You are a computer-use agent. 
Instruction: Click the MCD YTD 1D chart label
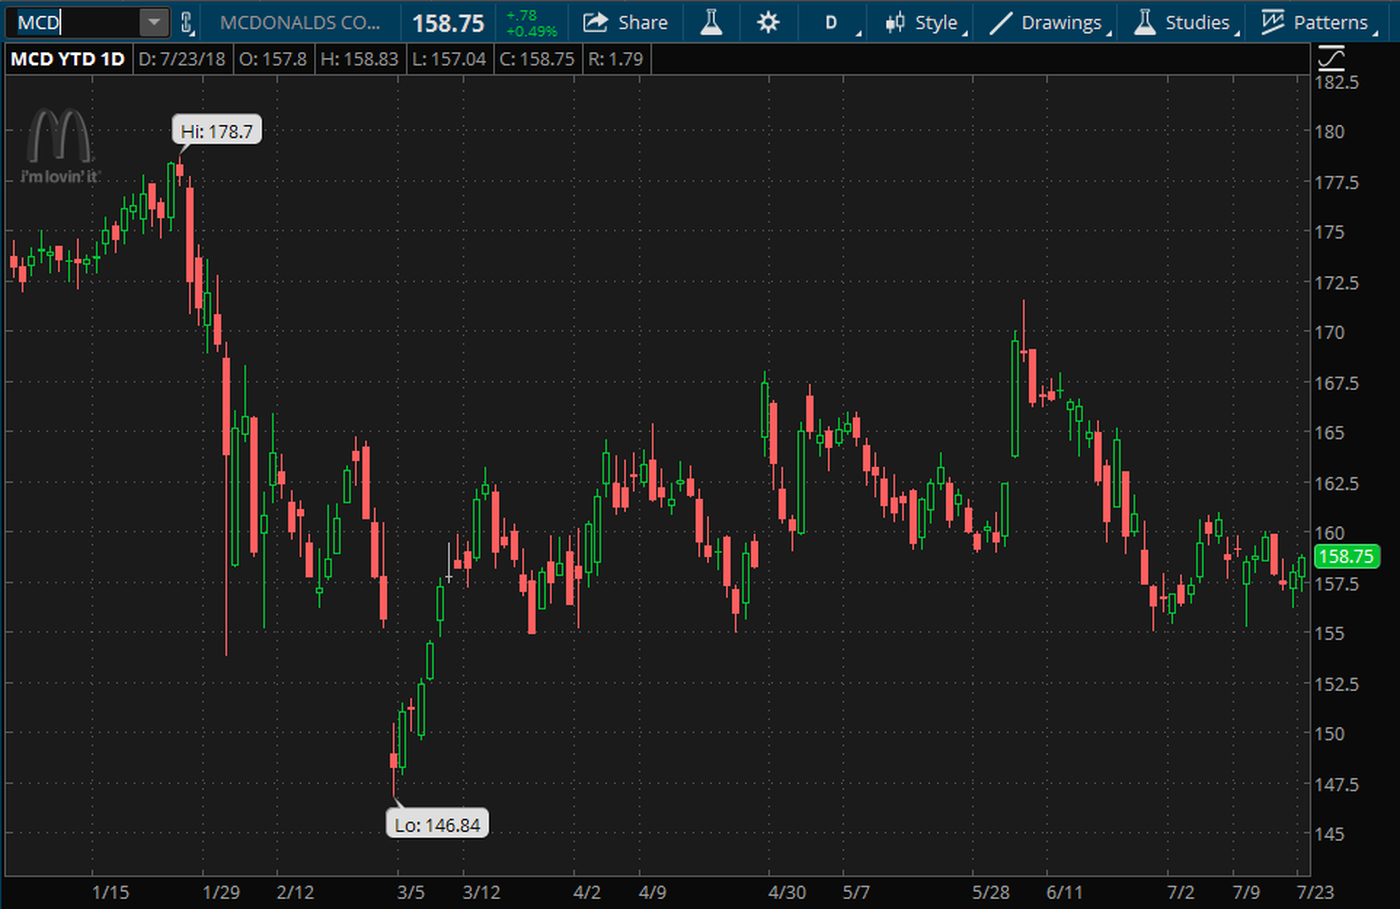(67, 59)
